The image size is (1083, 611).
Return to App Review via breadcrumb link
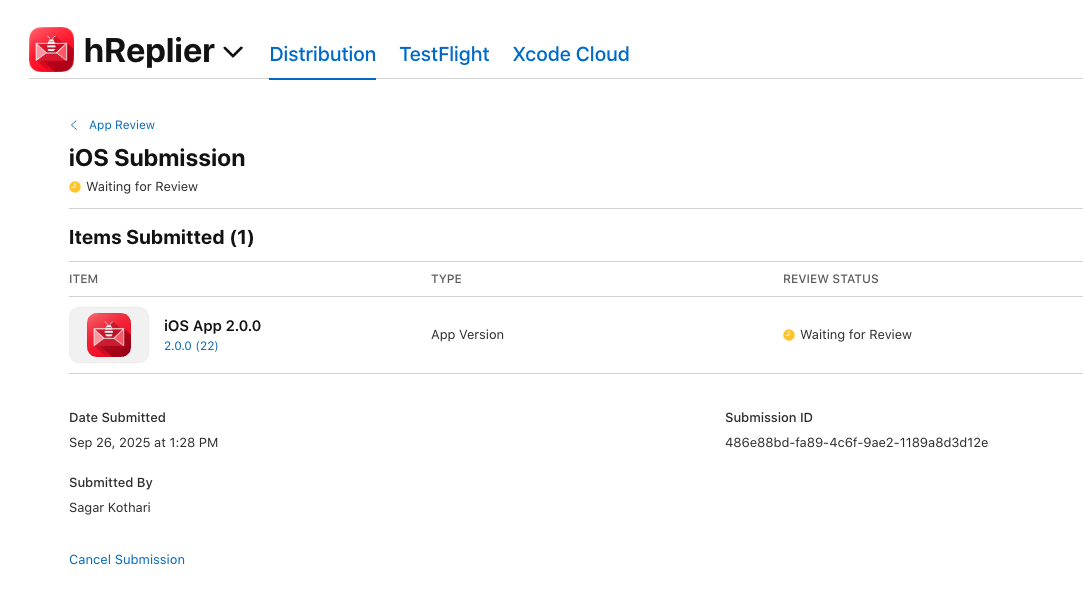pyautogui.click(x=121, y=125)
